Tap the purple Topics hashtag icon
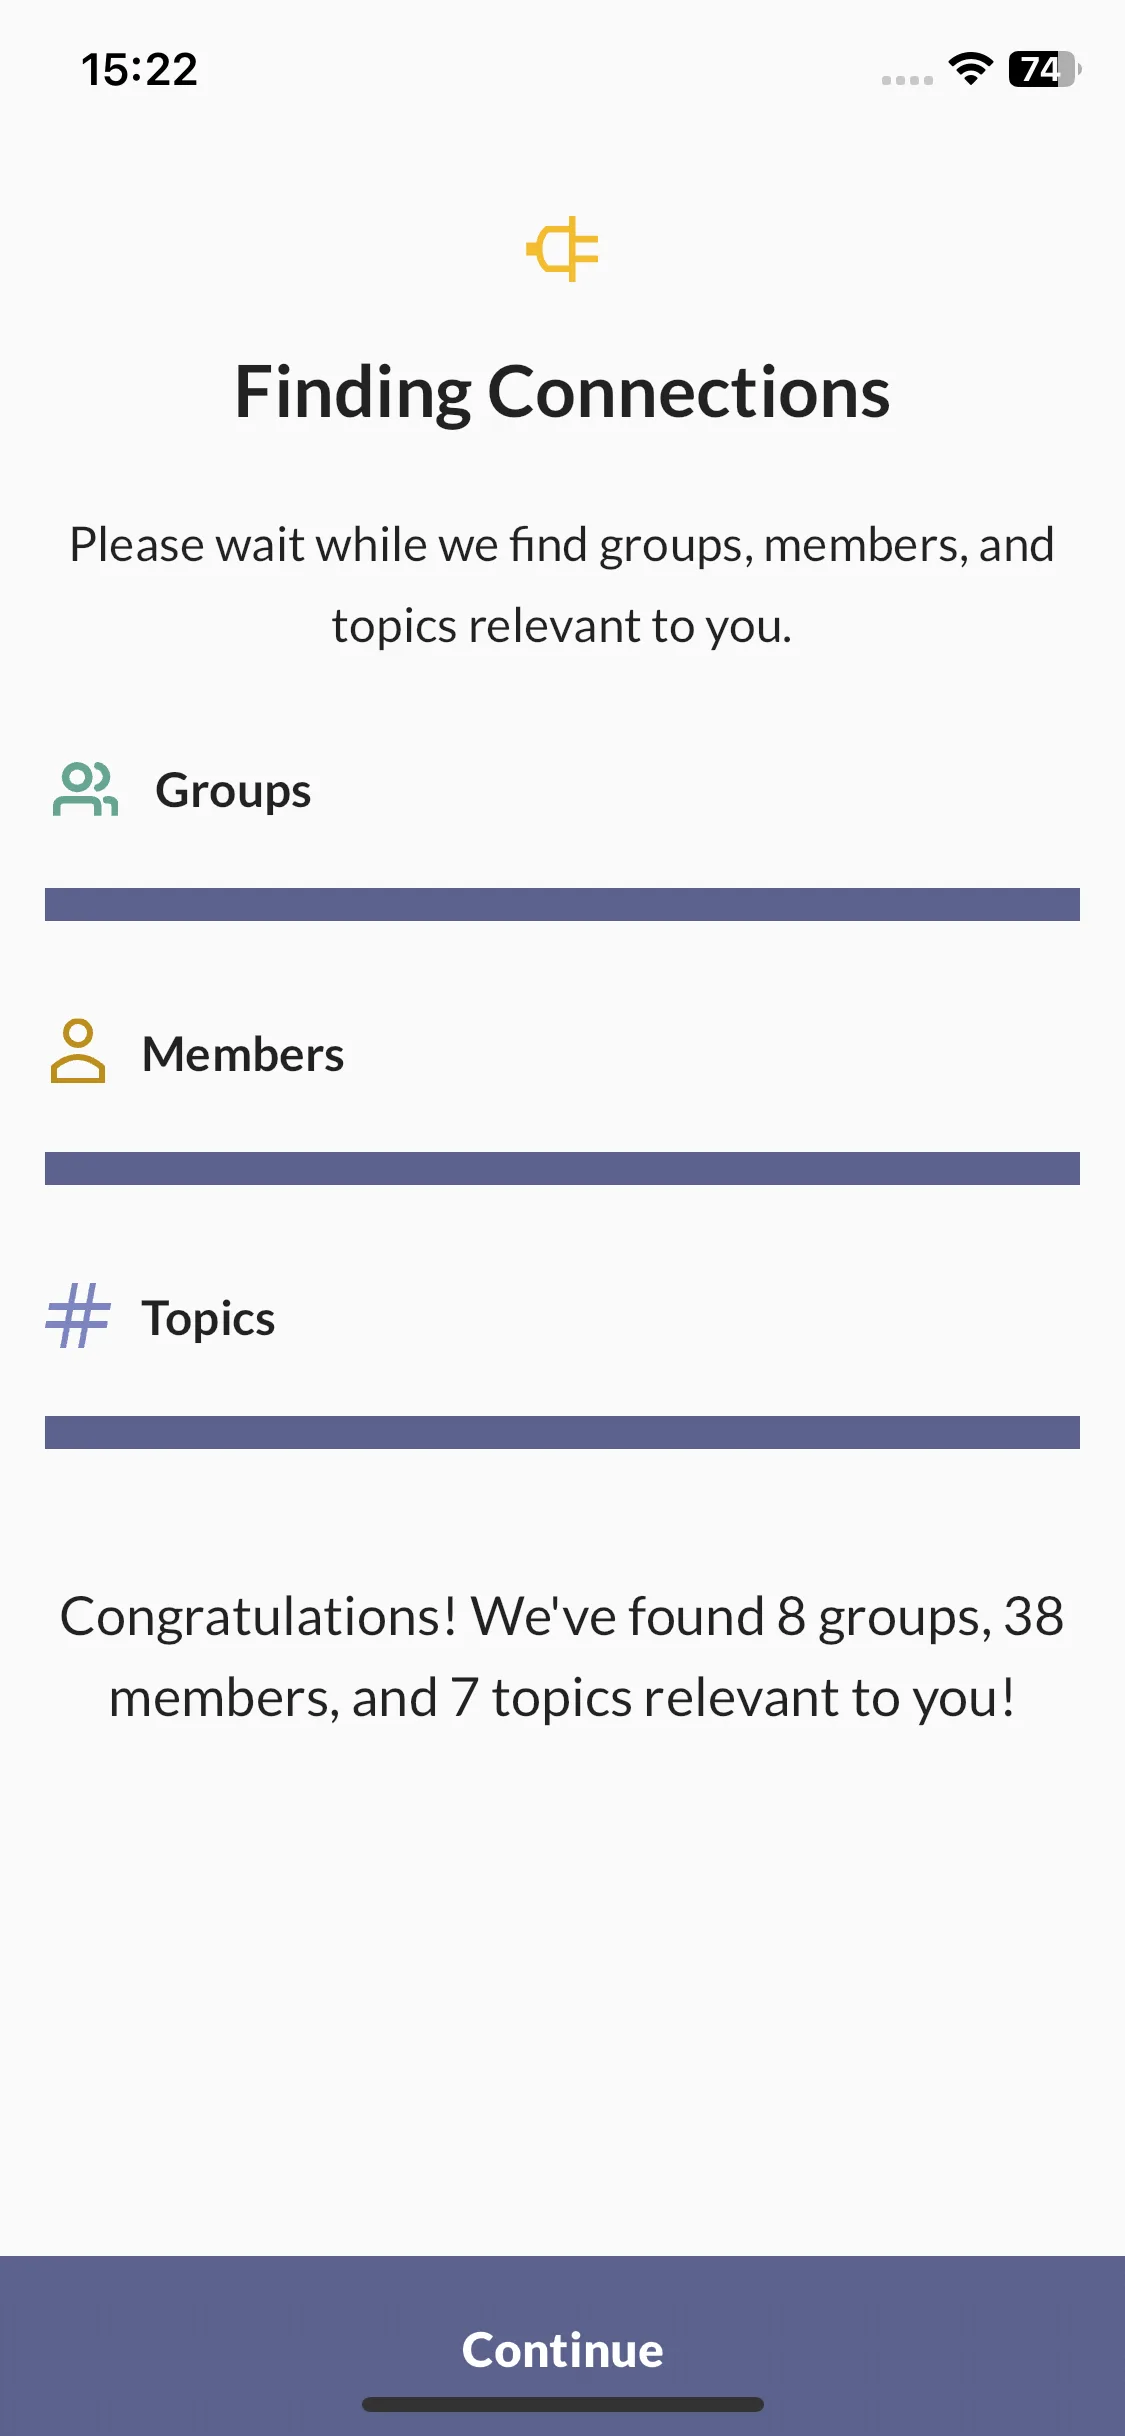 tap(77, 1316)
